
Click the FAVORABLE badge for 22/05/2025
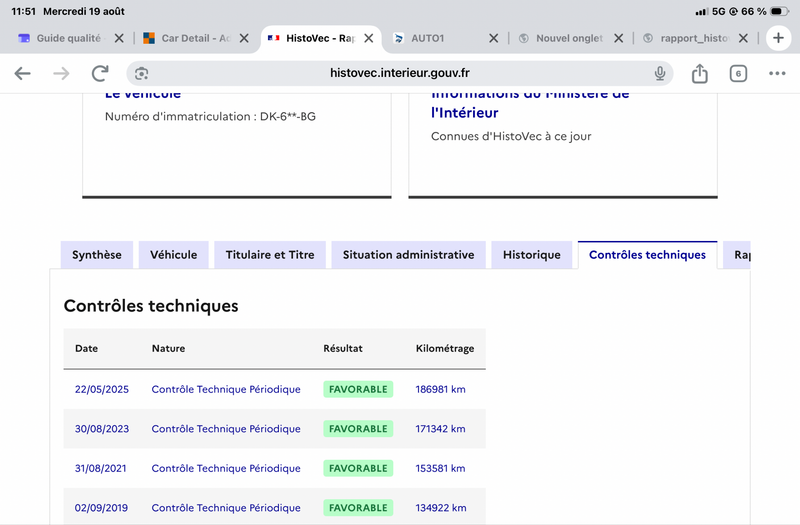[x=358, y=389]
